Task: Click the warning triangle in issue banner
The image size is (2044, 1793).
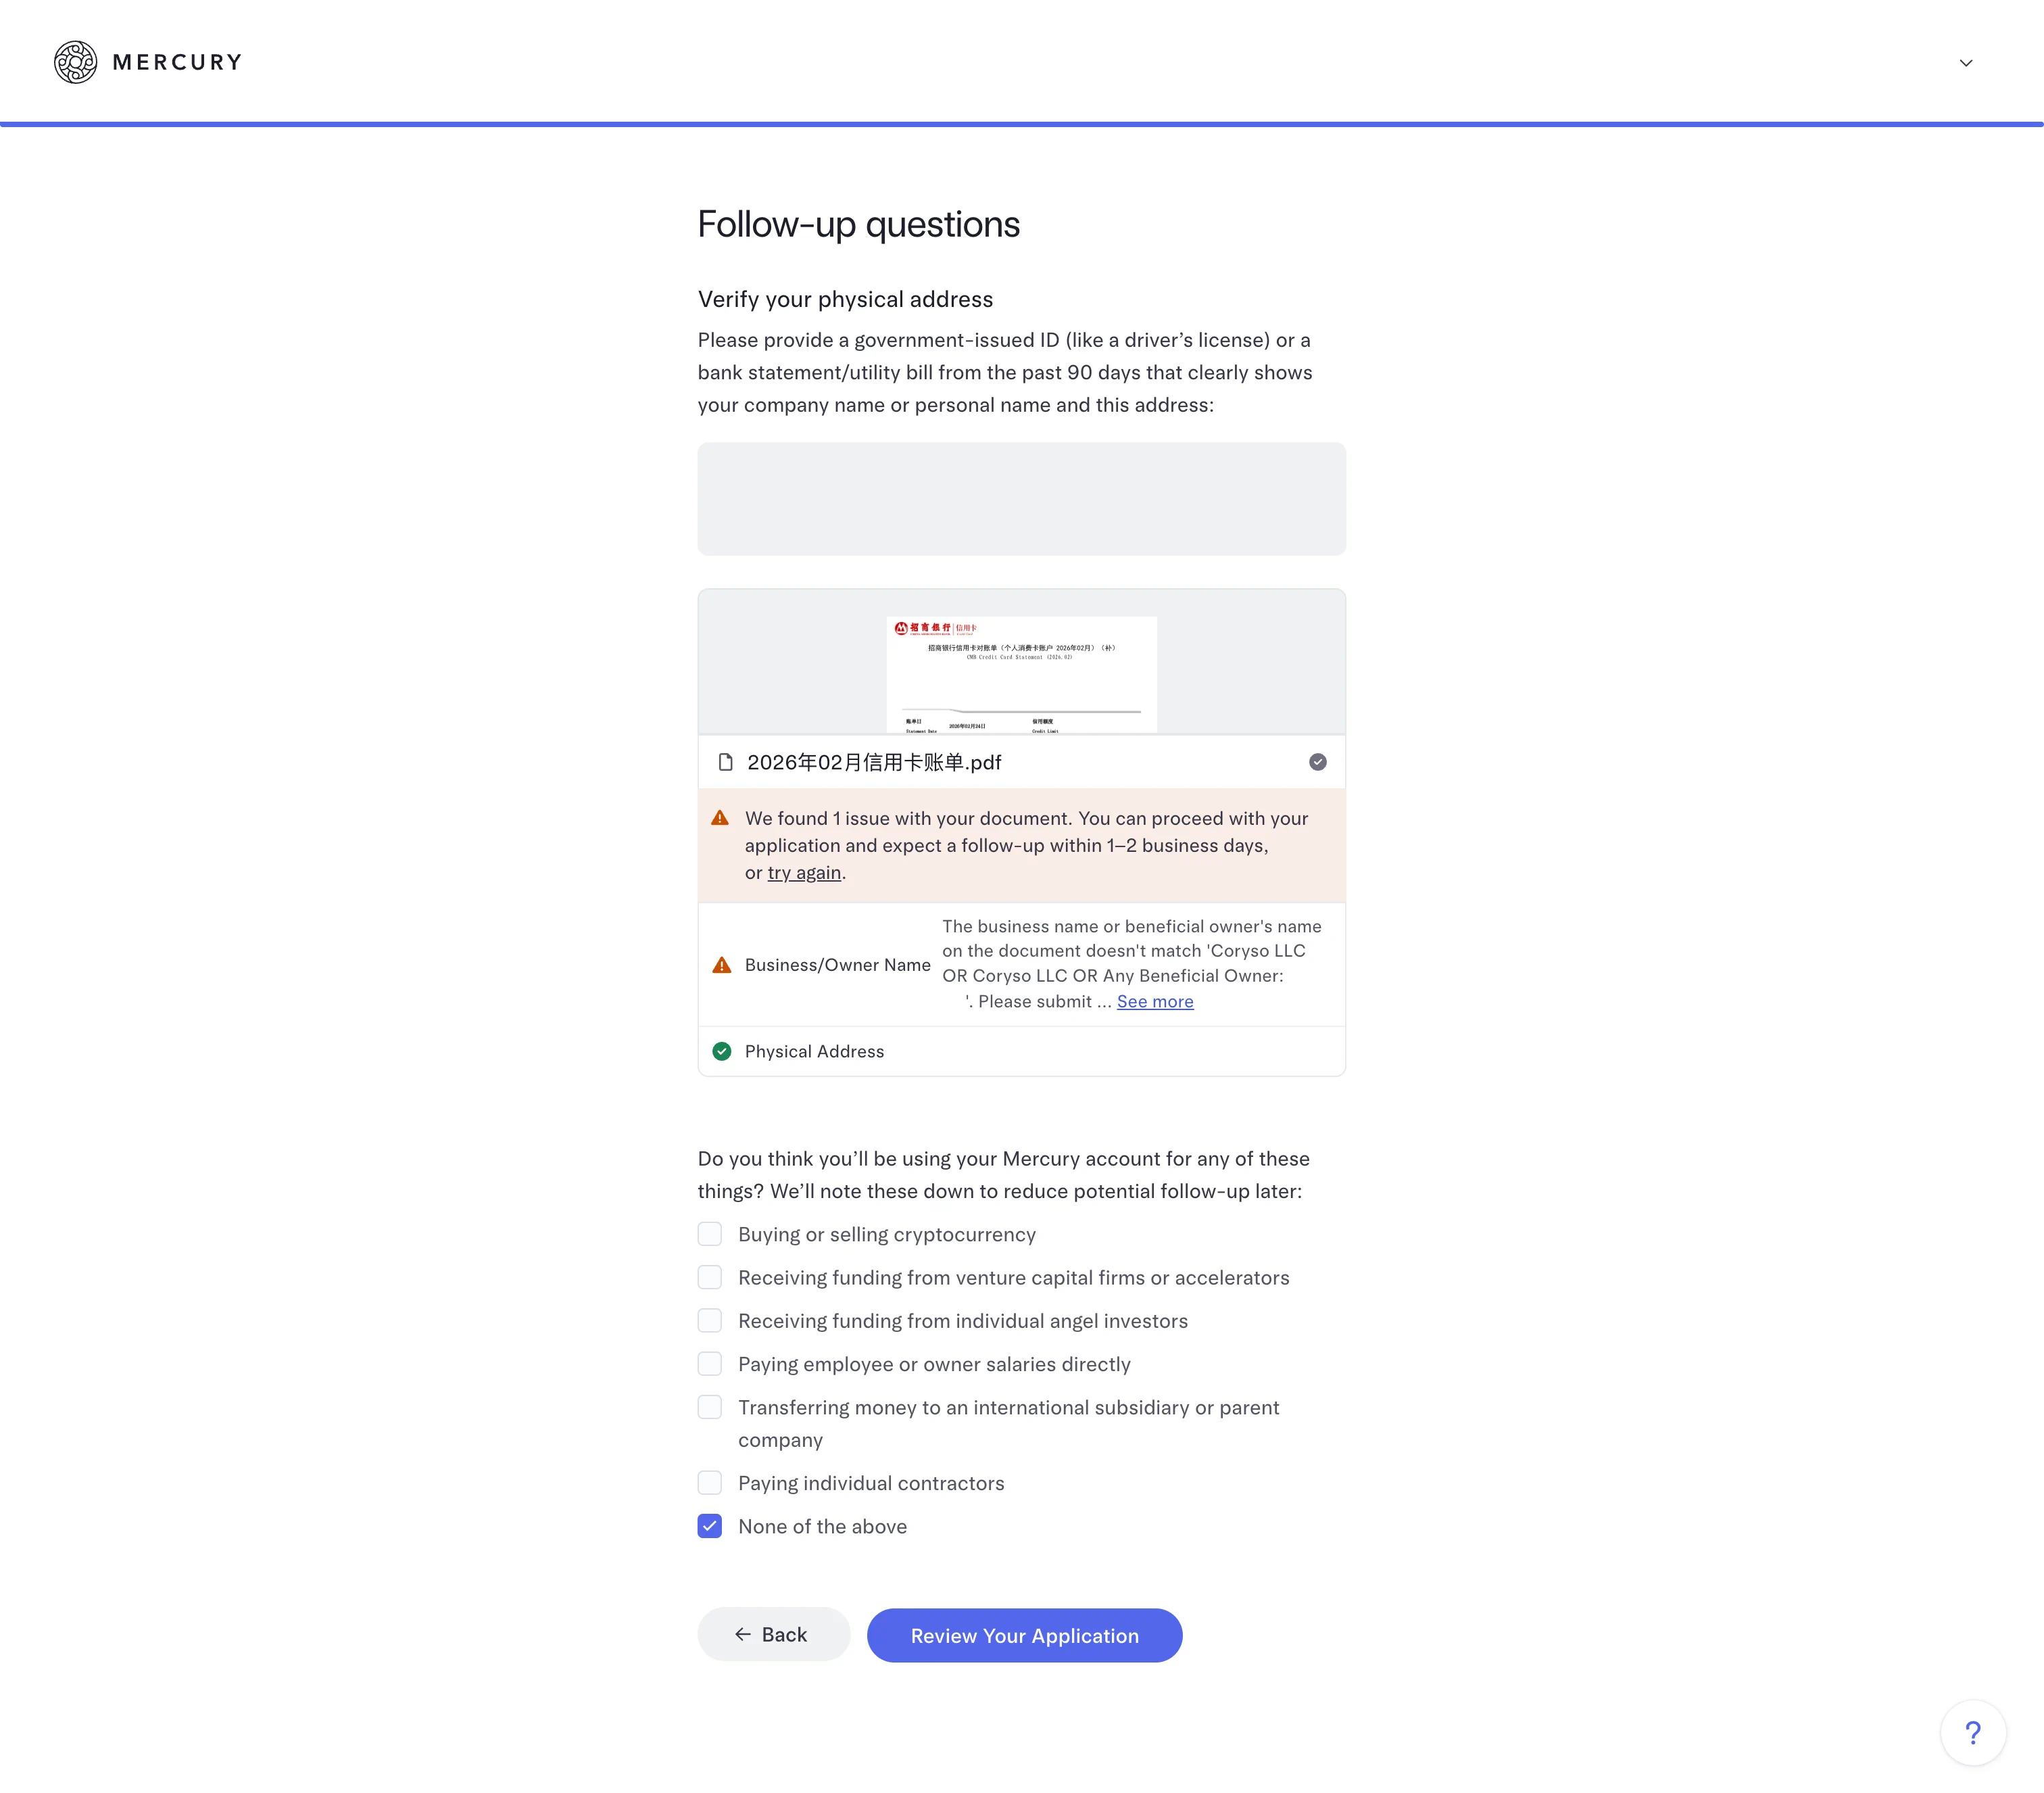Action: pos(720,818)
